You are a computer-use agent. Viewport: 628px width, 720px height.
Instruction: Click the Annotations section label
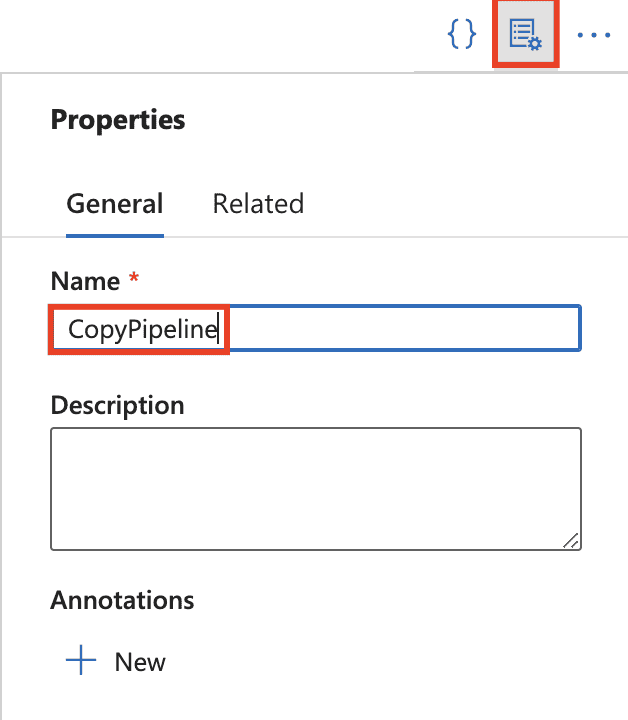(122, 600)
